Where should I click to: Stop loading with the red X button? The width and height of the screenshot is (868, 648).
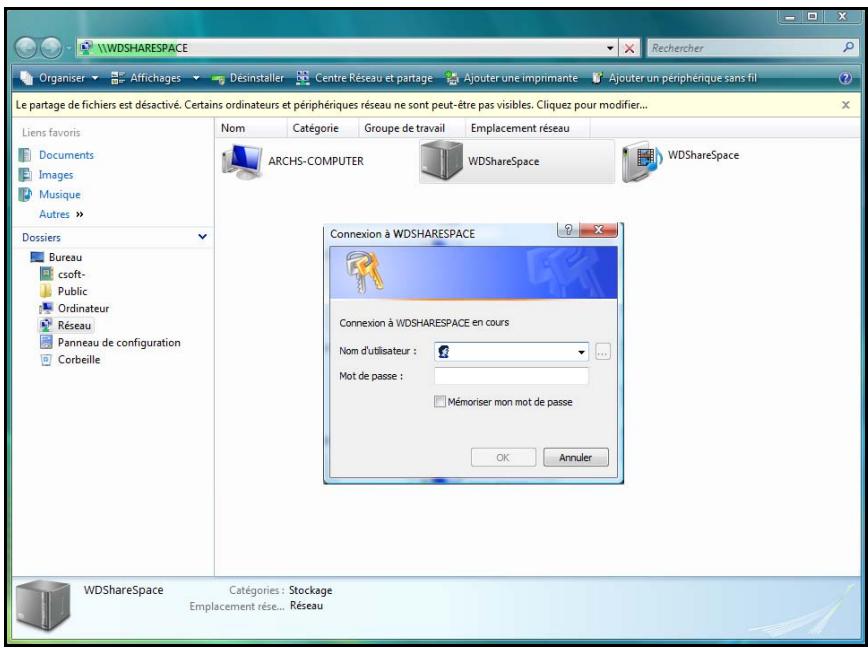629,48
